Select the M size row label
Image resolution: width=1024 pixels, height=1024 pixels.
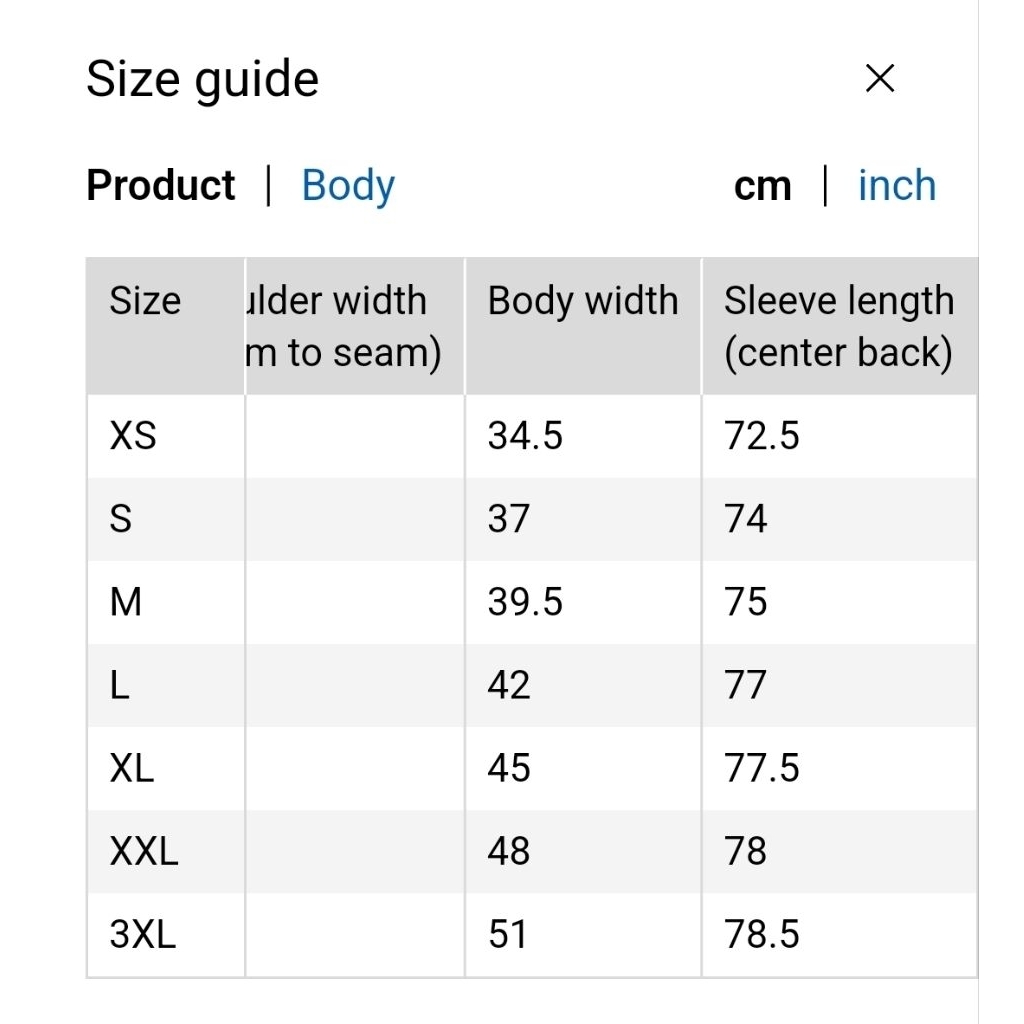(x=126, y=602)
